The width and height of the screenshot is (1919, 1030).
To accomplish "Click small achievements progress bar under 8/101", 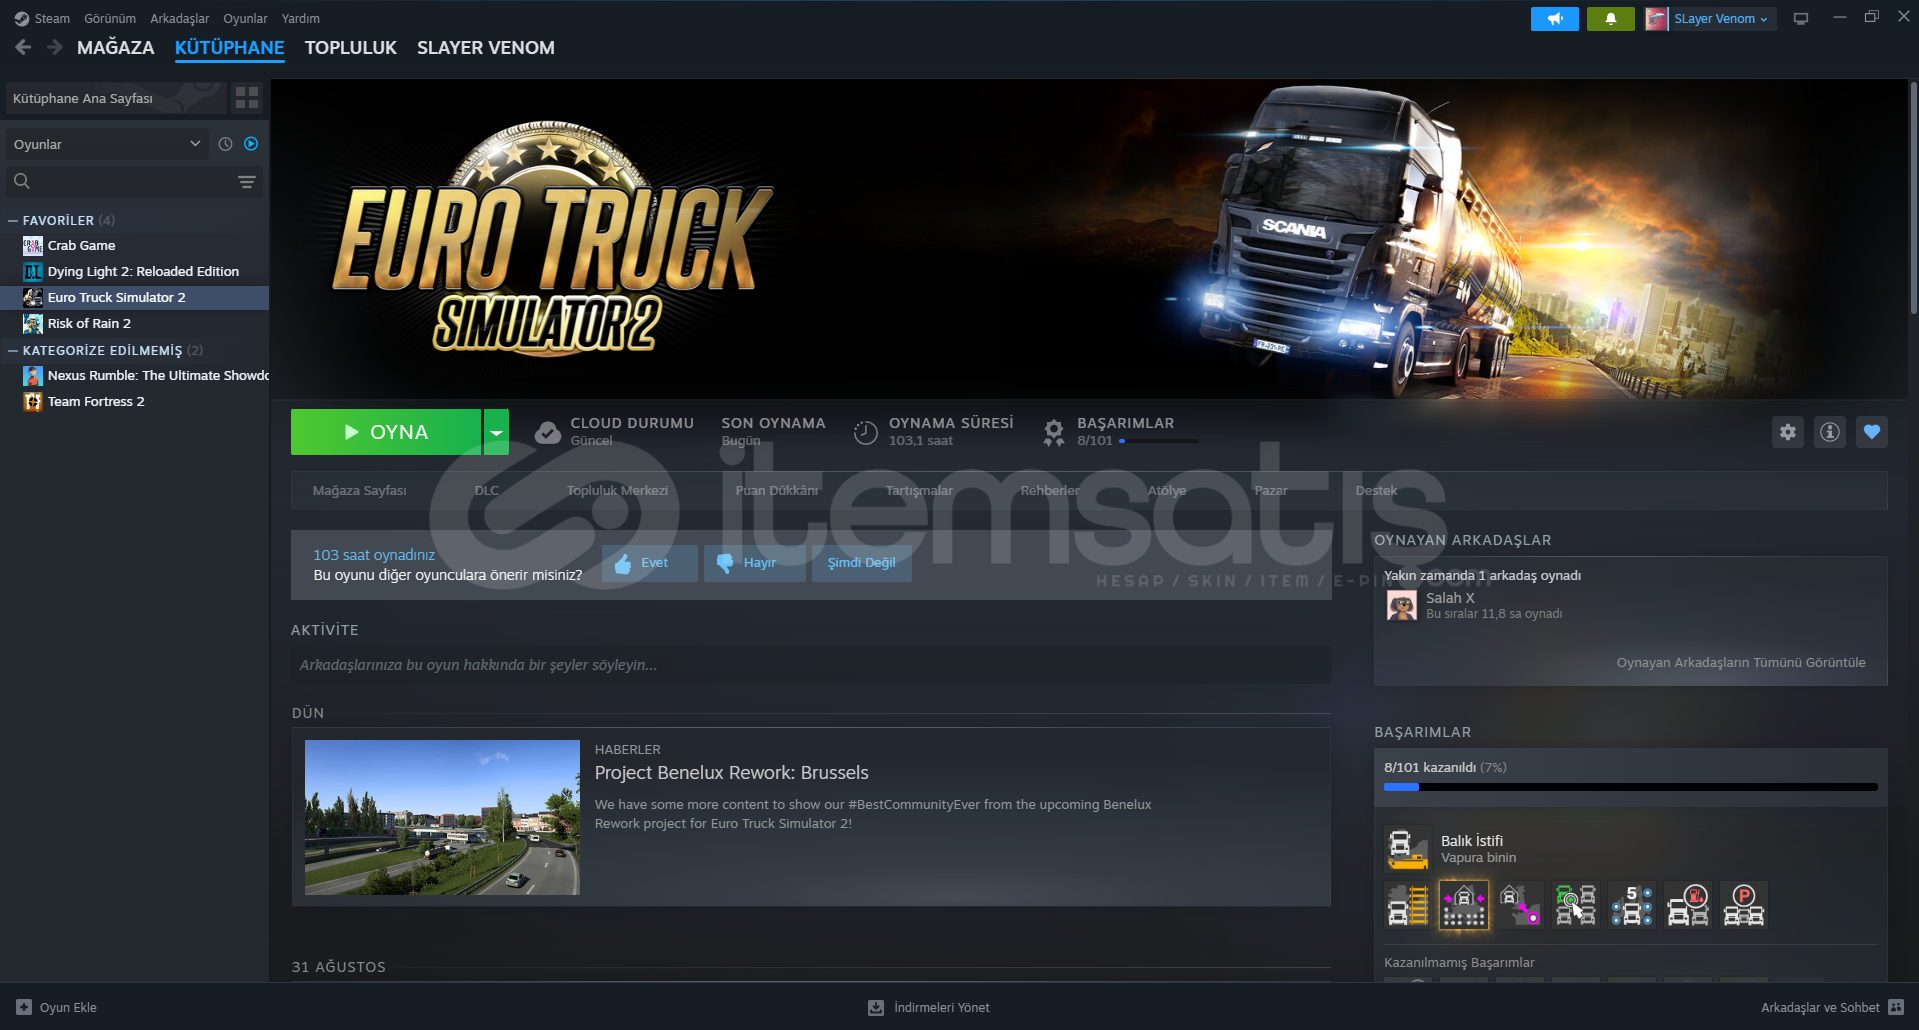I will pos(1158,441).
